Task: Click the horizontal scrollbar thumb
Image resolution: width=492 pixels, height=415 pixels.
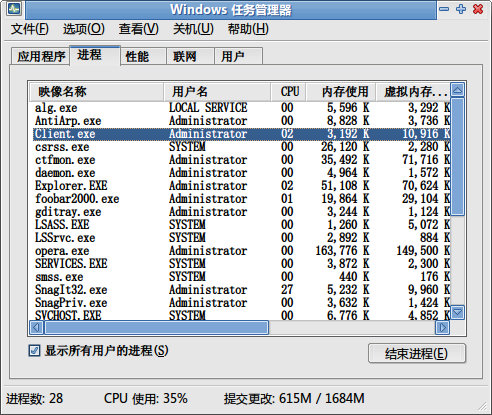Action: point(156,328)
